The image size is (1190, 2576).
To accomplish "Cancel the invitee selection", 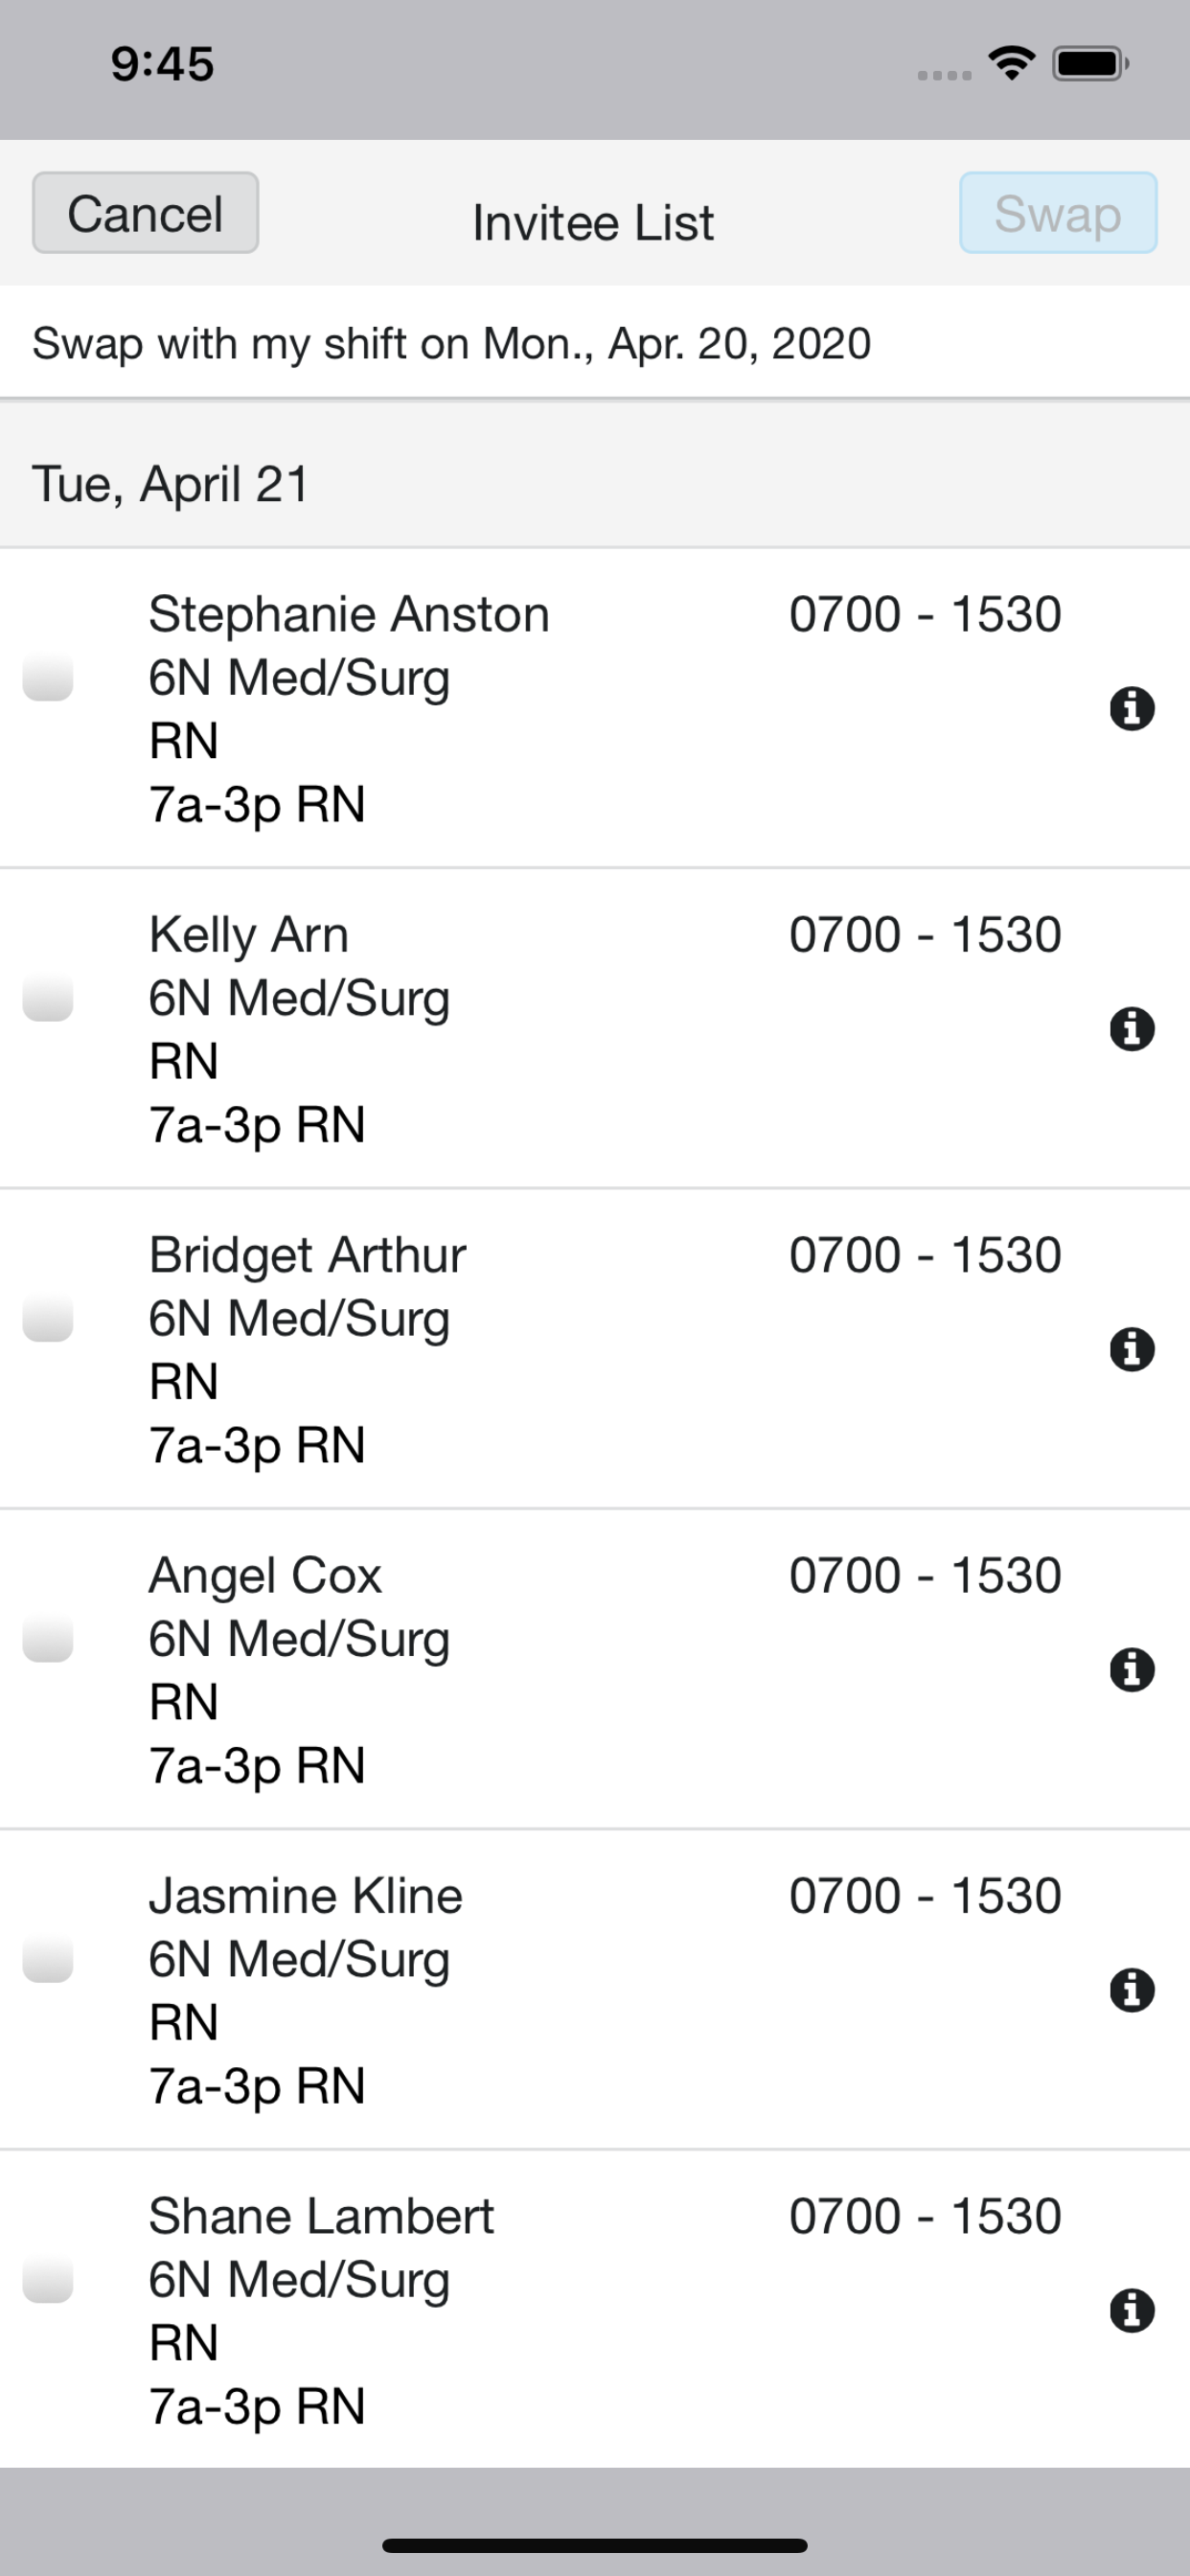I will [146, 213].
